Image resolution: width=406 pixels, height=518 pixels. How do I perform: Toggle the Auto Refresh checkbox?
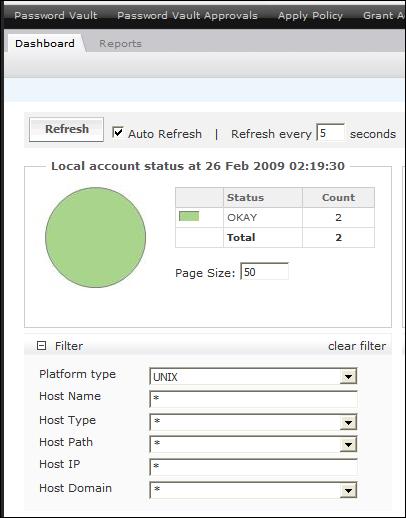(118, 132)
